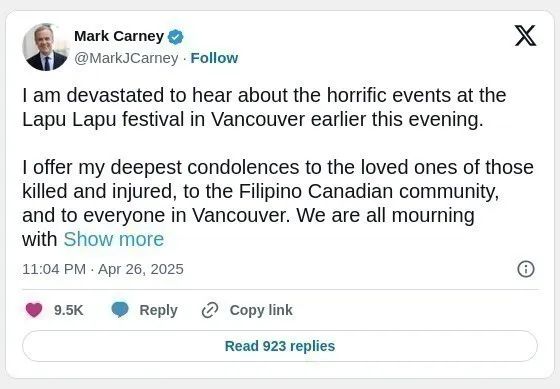The height and width of the screenshot is (389, 560).
Task: Click the chain link icon
Action: (210, 310)
